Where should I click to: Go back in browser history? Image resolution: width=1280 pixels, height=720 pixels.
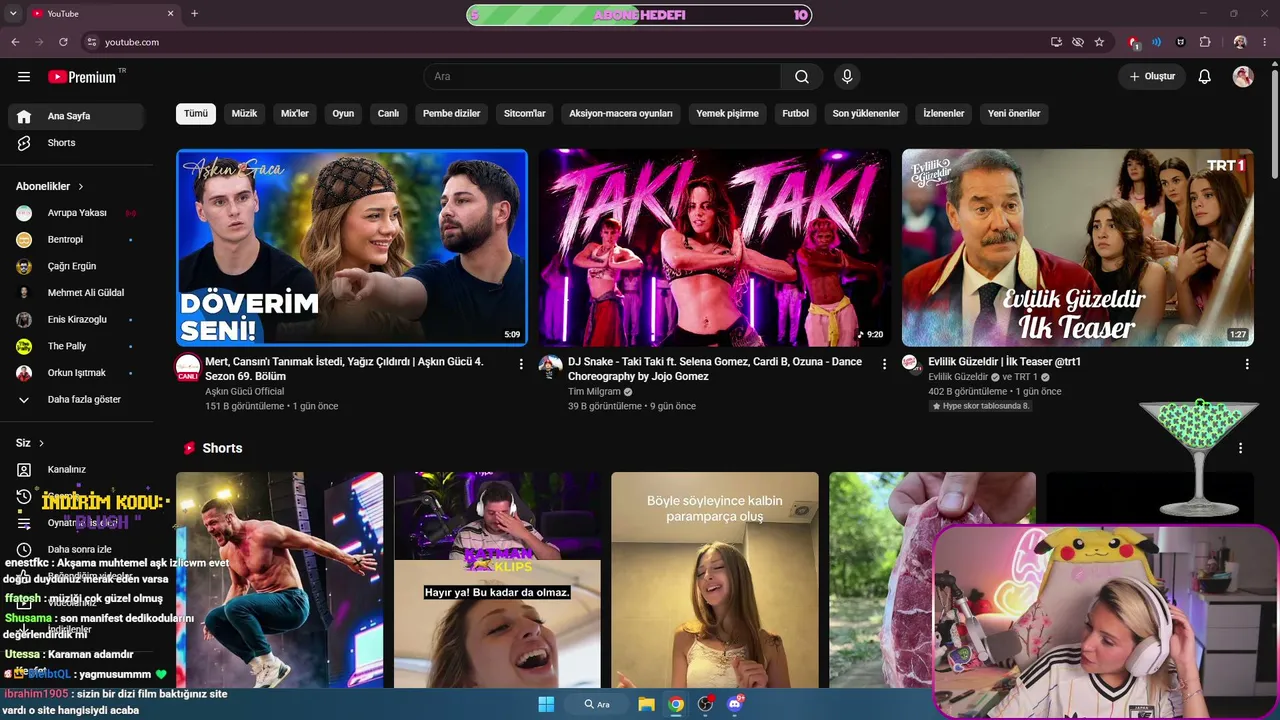(x=15, y=42)
